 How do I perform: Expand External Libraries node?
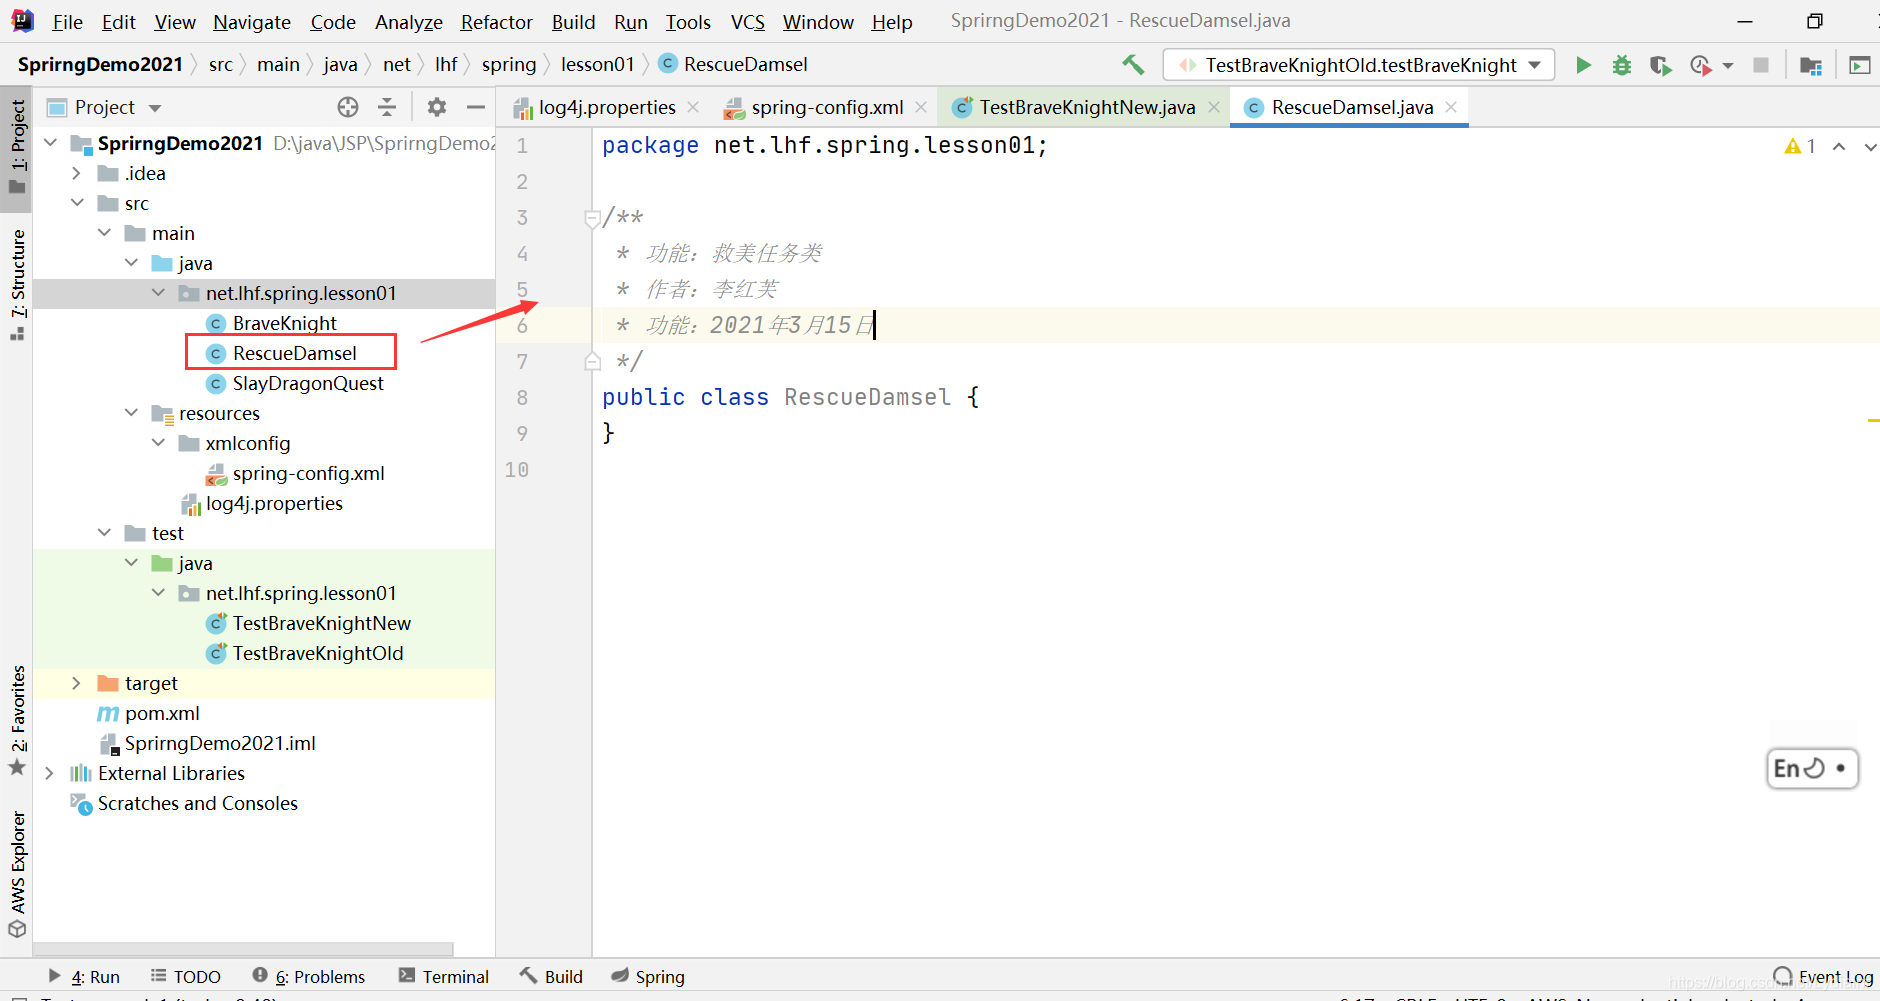click(49, 773)
